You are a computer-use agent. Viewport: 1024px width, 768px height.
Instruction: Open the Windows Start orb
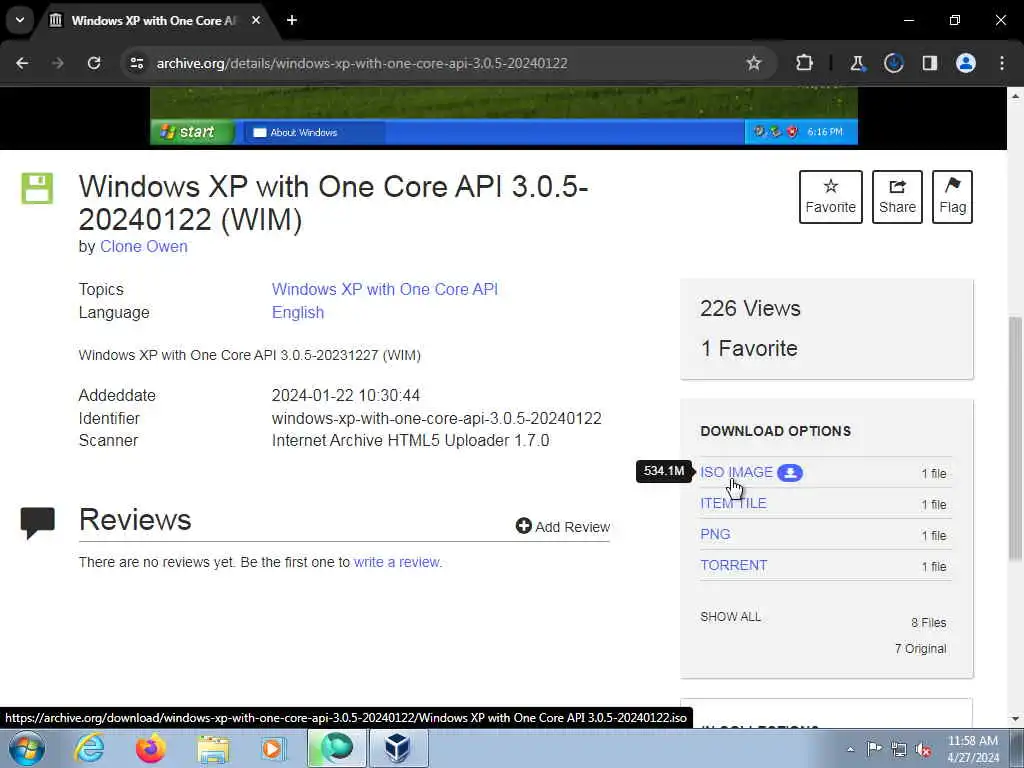pyautogui.click(x=26, y=749)
